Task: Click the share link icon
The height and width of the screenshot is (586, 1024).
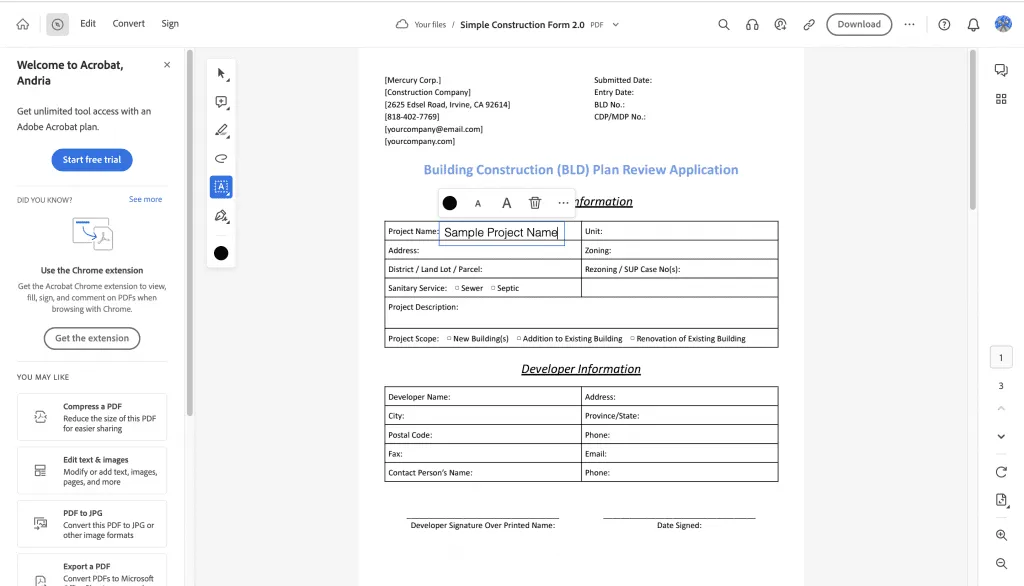Action: pos(808,24)
